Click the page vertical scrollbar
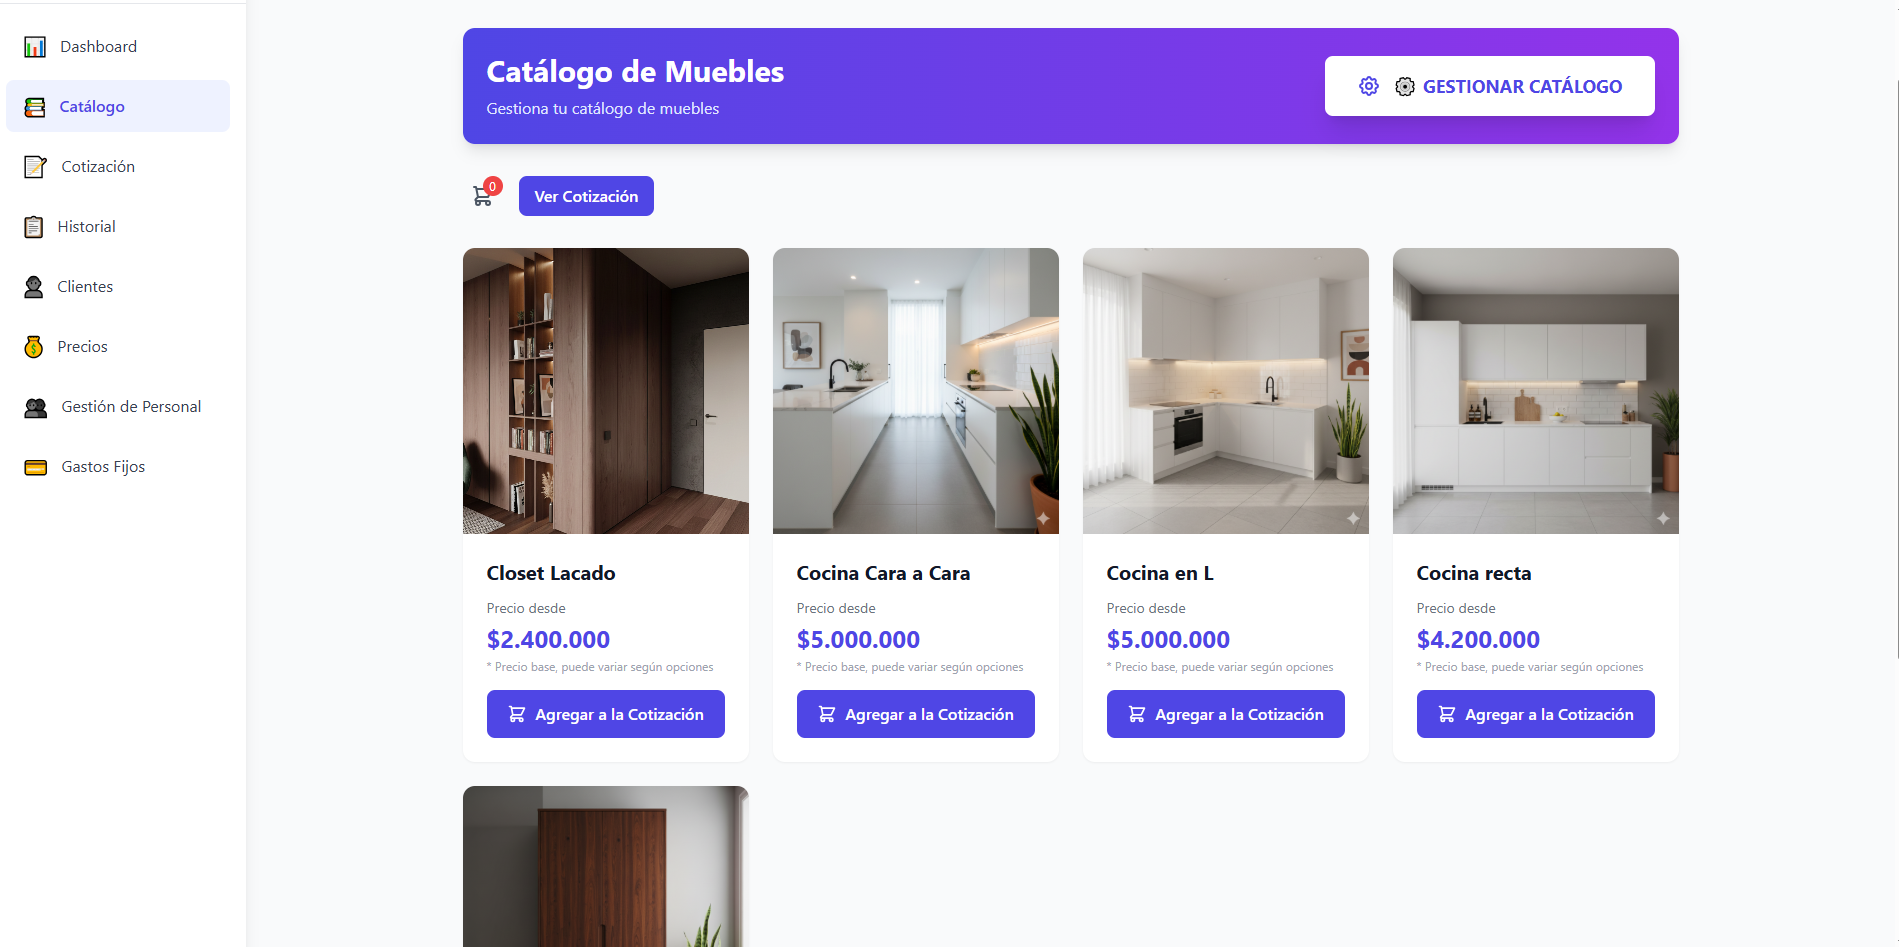The width and height of the screenshot is (1899, 947). (1895, 370)
